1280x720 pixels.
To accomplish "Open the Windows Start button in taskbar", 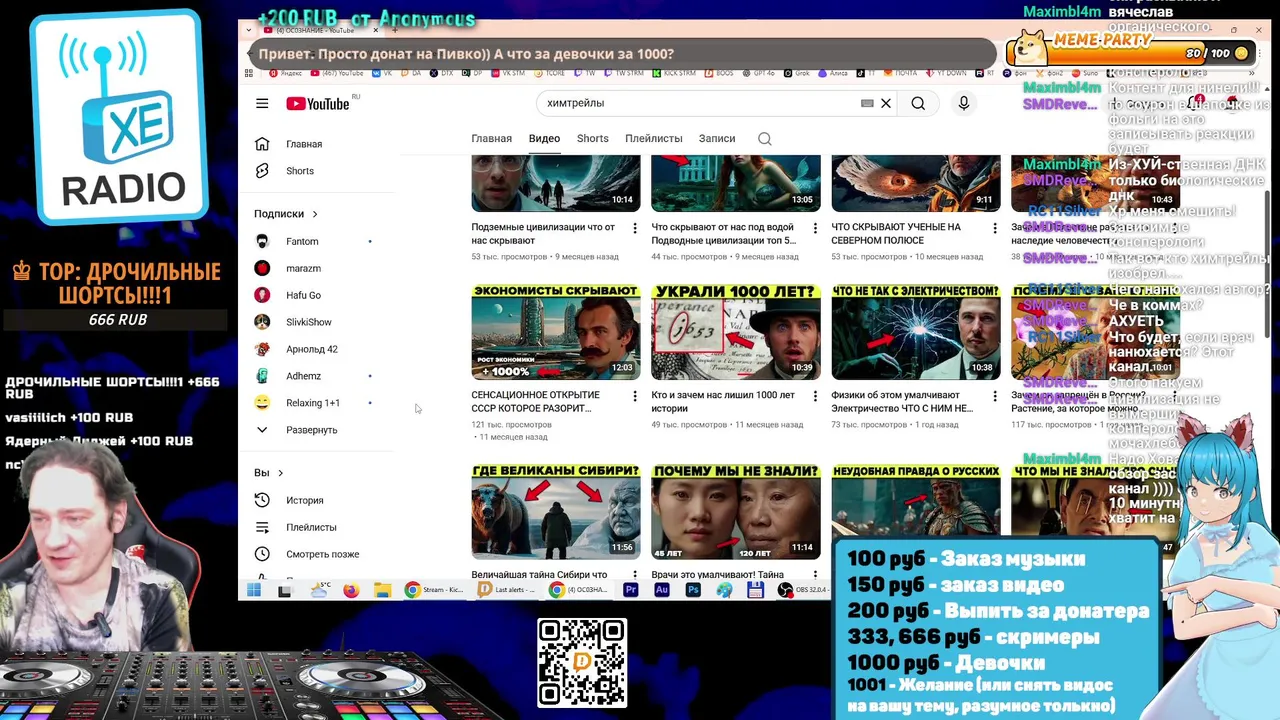I will [254, 590].
